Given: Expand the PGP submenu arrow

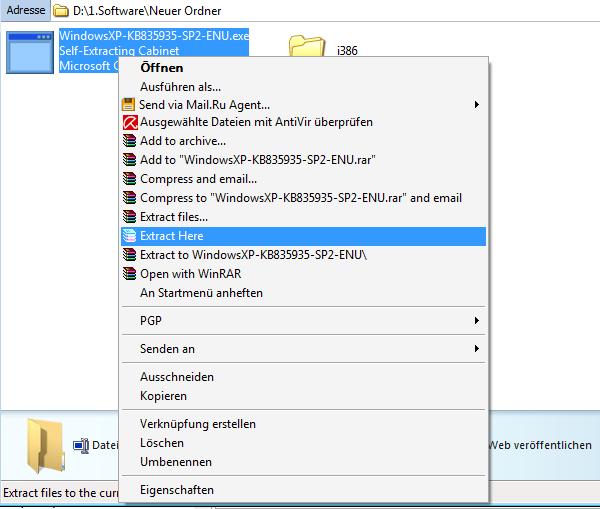Looking at the screenshot, I should [x=476, y=320].
